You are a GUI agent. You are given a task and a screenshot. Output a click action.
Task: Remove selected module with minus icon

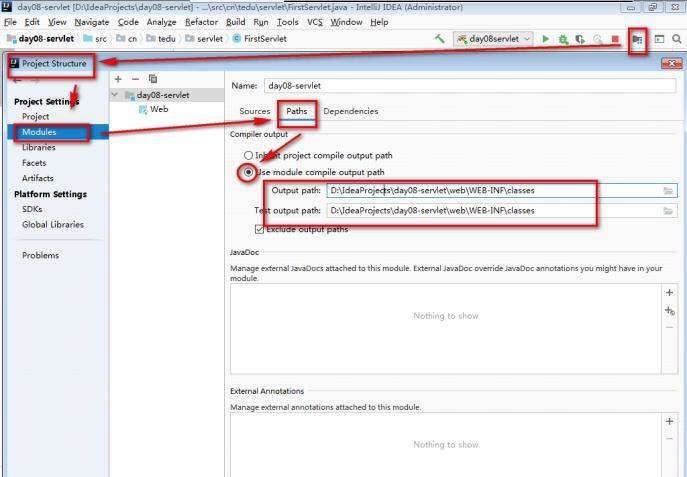pyautogui.click(x=135, y=79)
